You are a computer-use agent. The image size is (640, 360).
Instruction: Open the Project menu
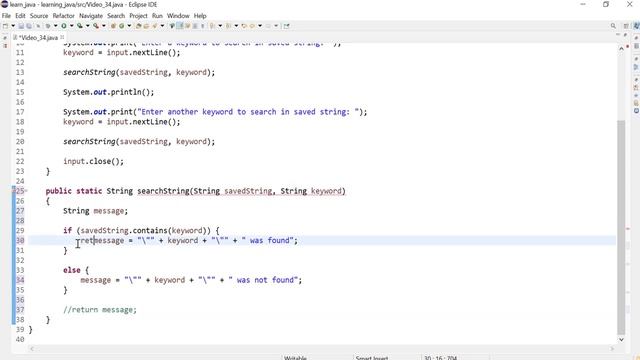tap(138, 16)
